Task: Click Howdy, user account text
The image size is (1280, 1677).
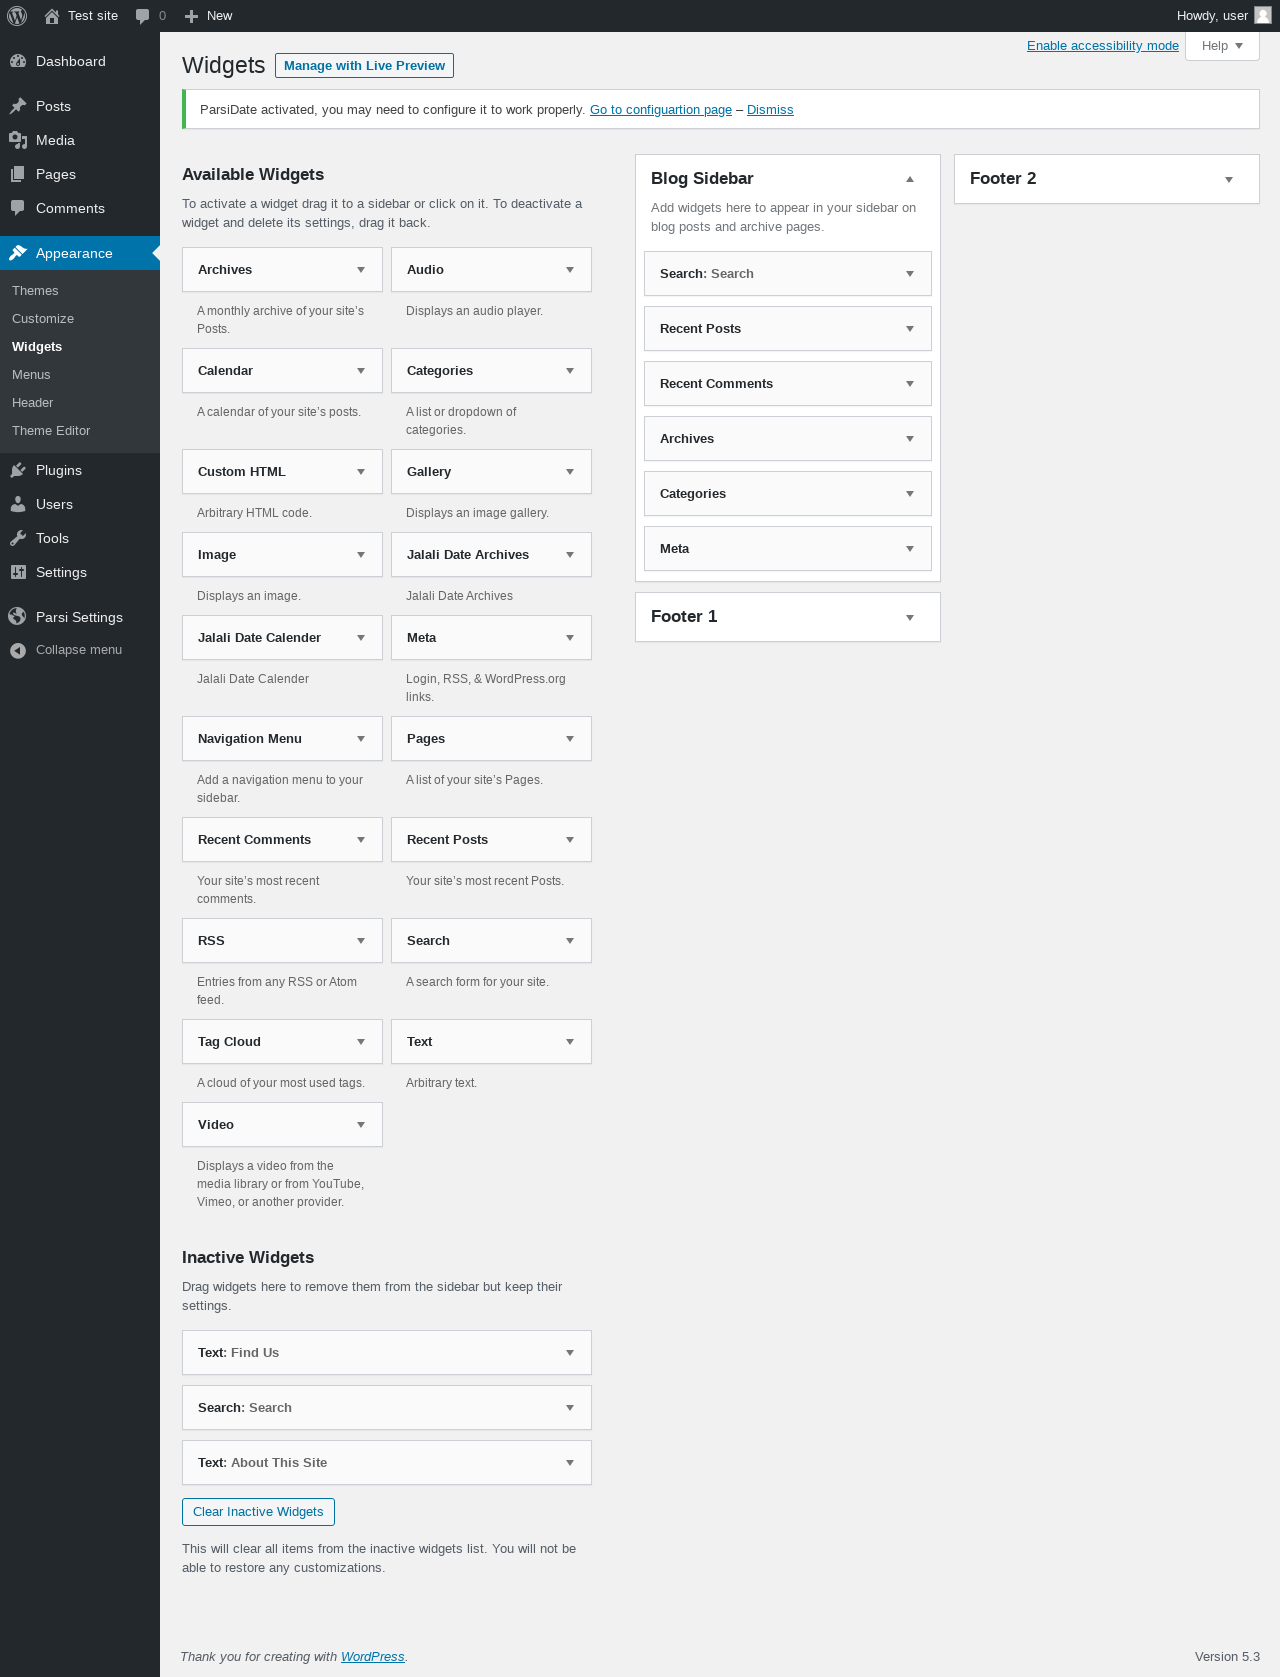Action: click(x=1212, y=16)
